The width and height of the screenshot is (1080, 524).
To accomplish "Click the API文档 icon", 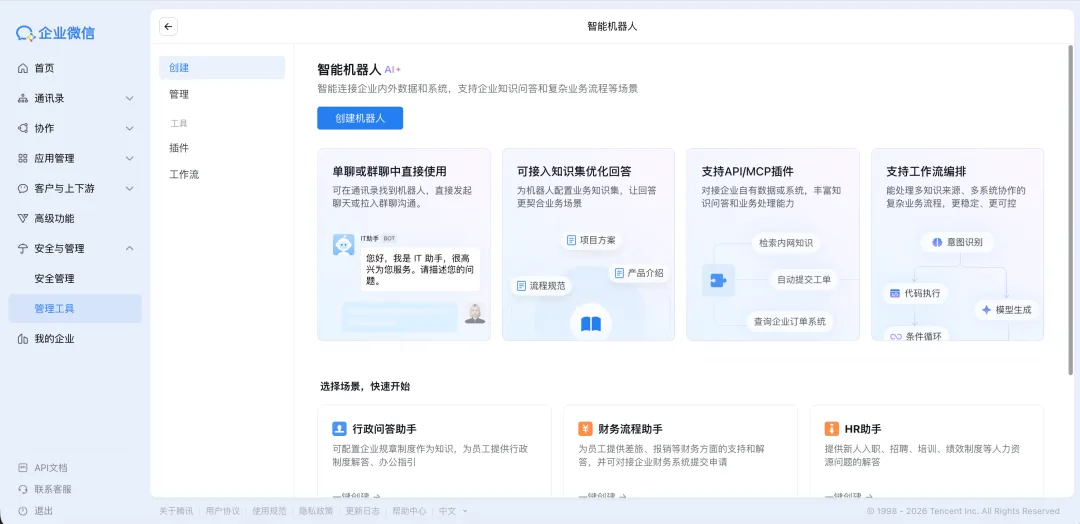I will (23, 468).
